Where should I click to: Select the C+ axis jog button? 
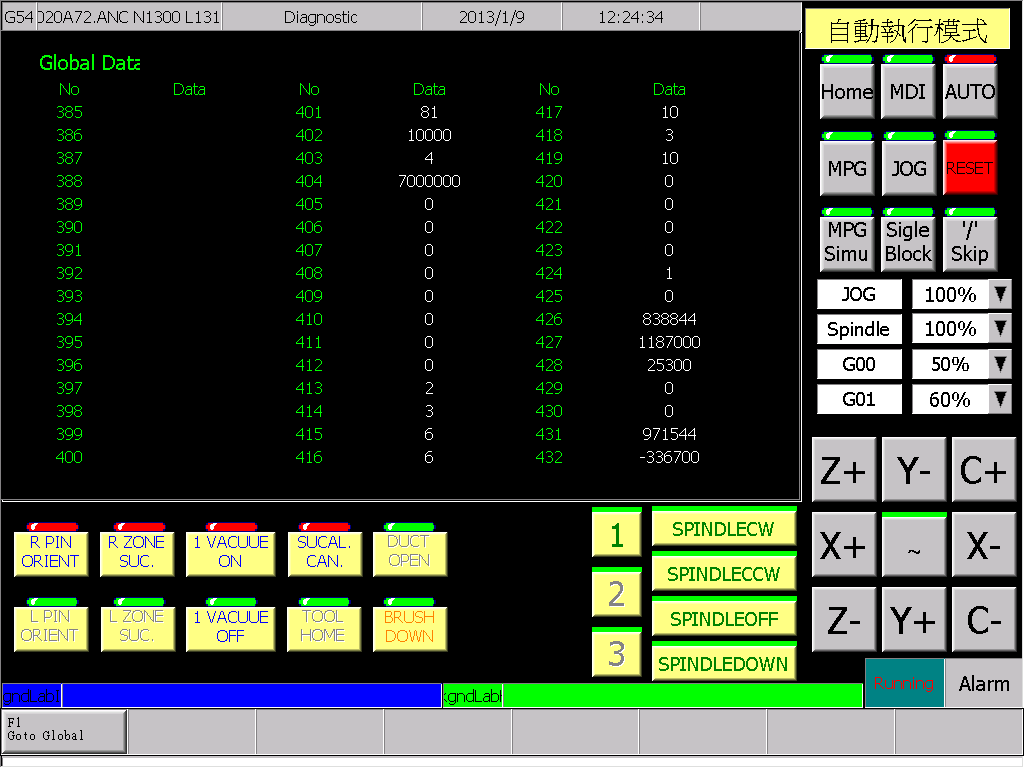[x=984, y=470]
